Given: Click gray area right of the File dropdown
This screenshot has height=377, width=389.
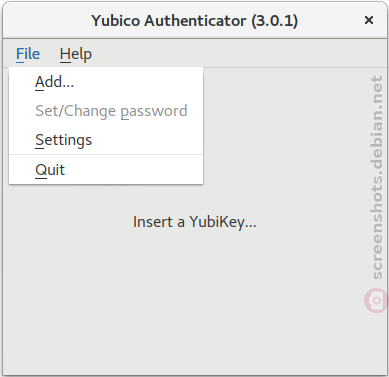Looking at the screenshot, I should click(x=283, y=127).
